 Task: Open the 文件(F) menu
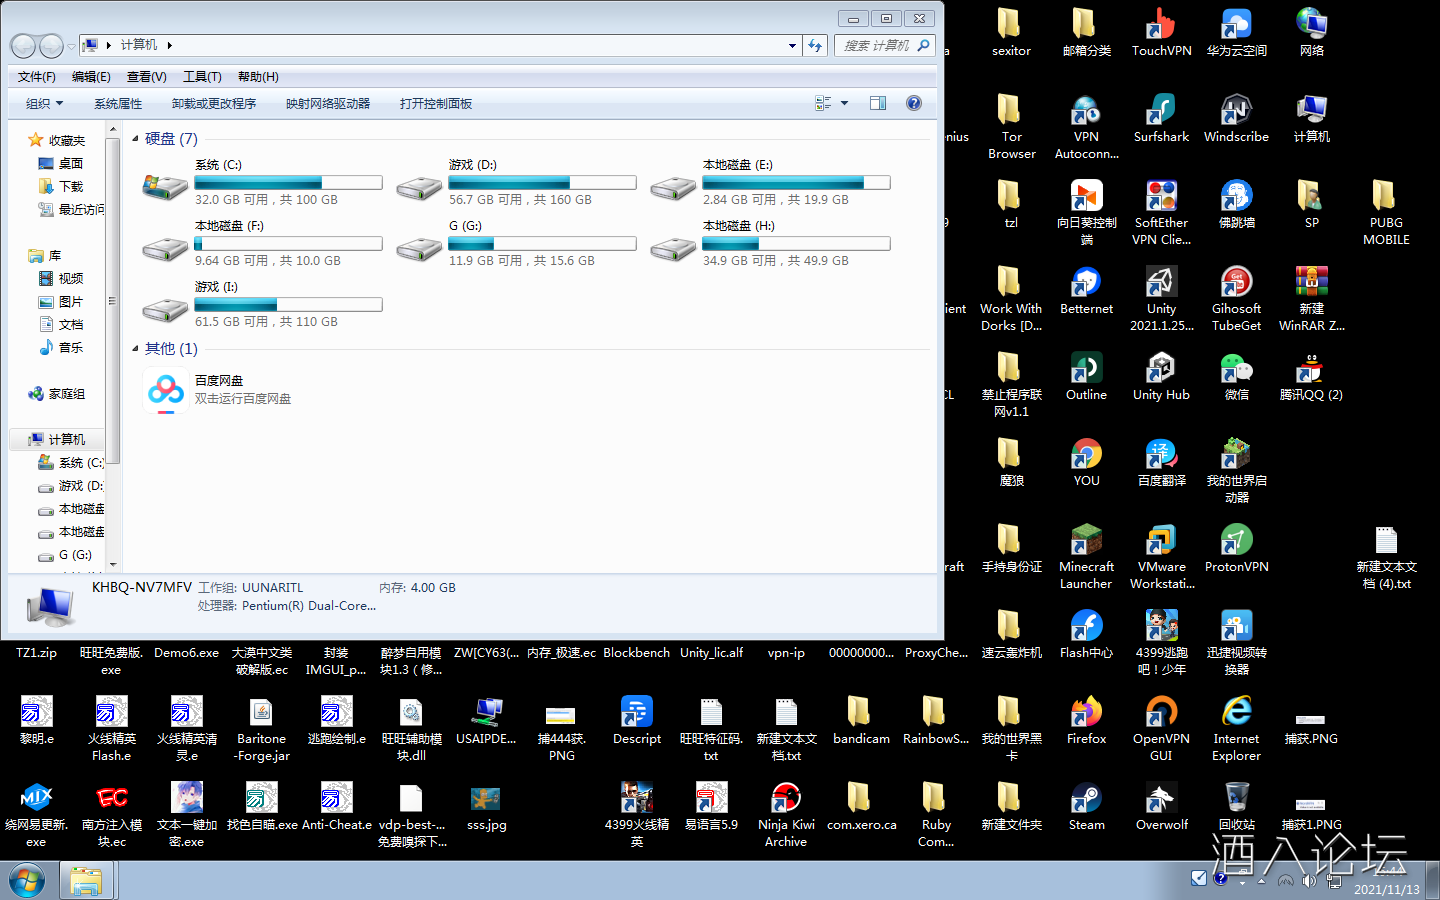point(37,77)
